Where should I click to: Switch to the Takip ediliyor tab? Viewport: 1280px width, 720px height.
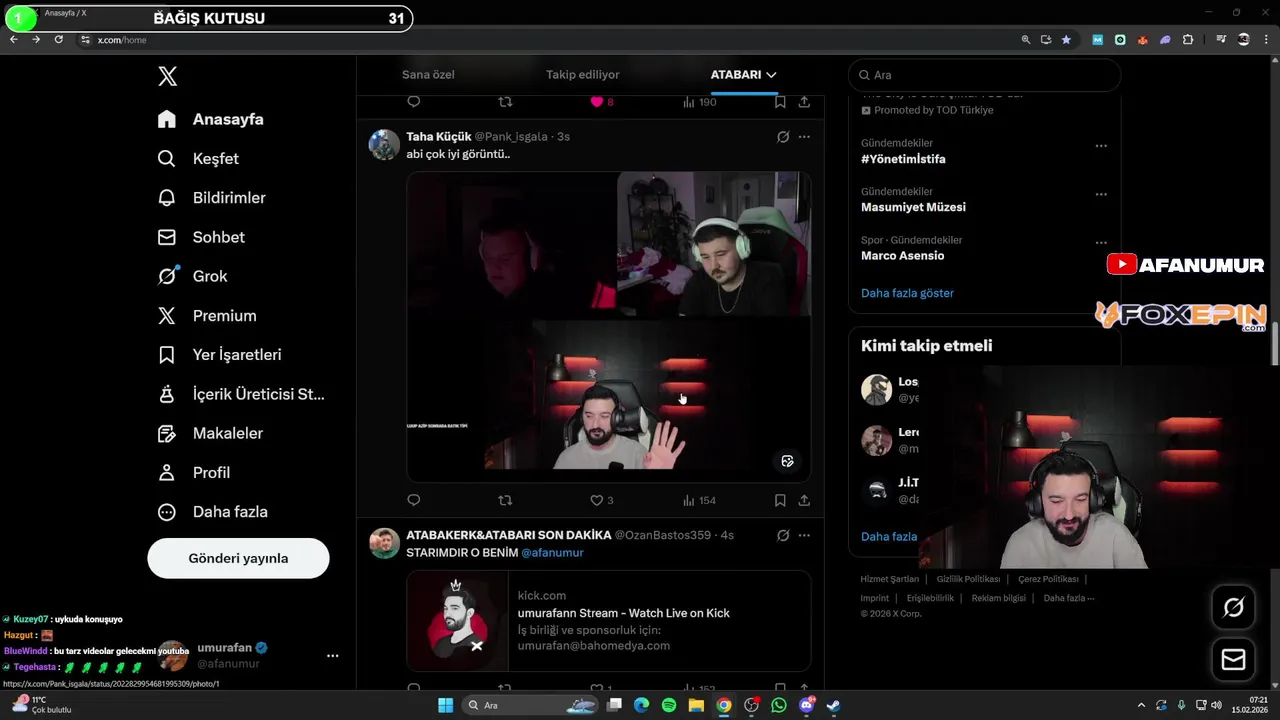click(x=582, y=75)
